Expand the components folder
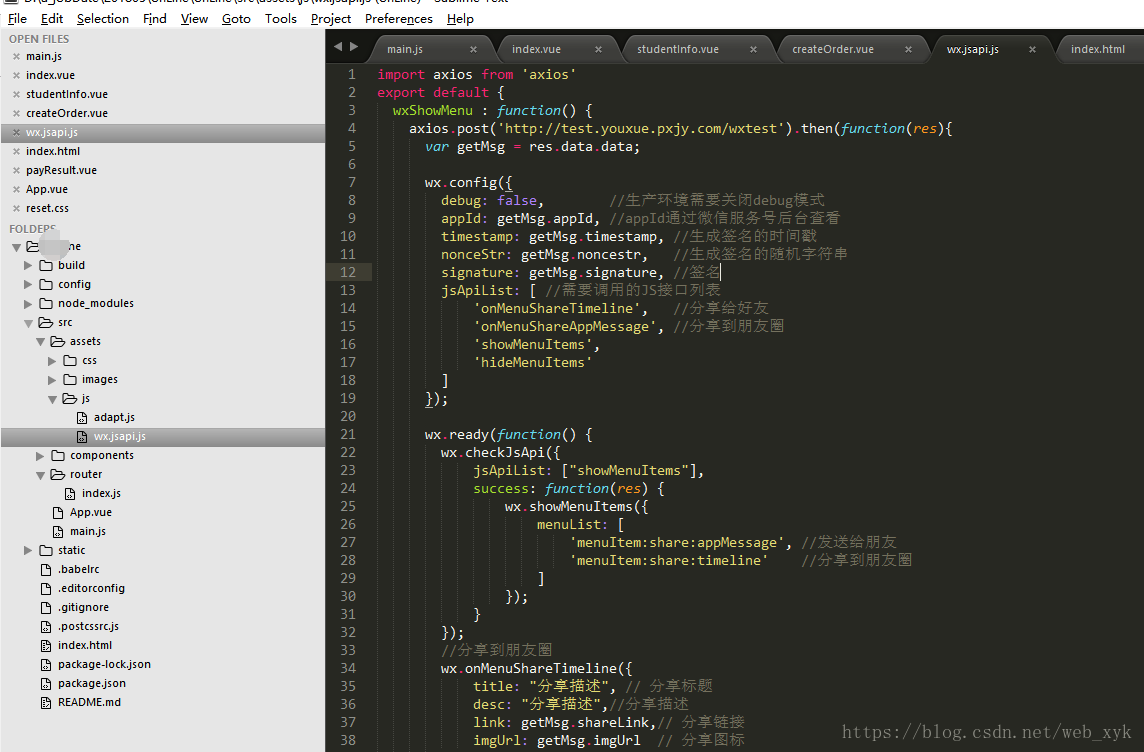This screenshot has height=752, width=1144. click(40, 456)
